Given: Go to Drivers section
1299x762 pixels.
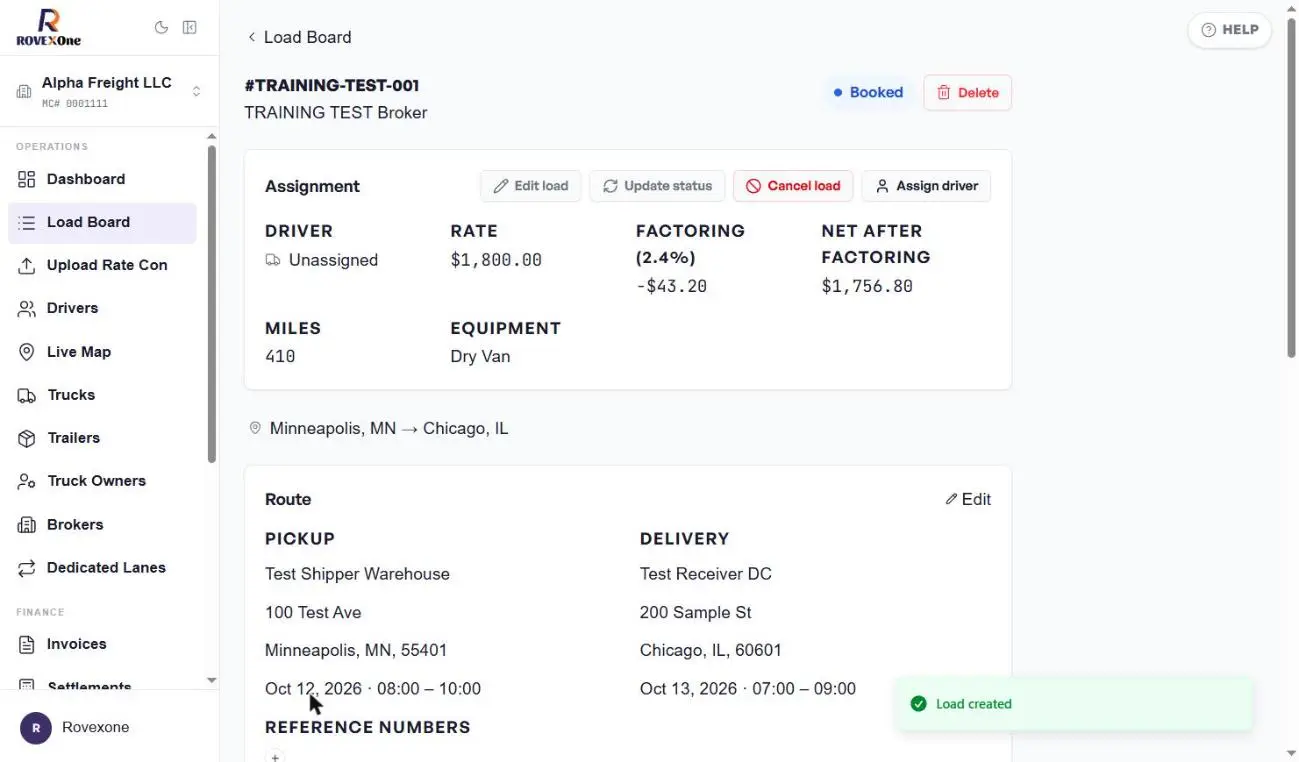Looking at the screenshot, I should pyautogui.click(x=102, y=308).
